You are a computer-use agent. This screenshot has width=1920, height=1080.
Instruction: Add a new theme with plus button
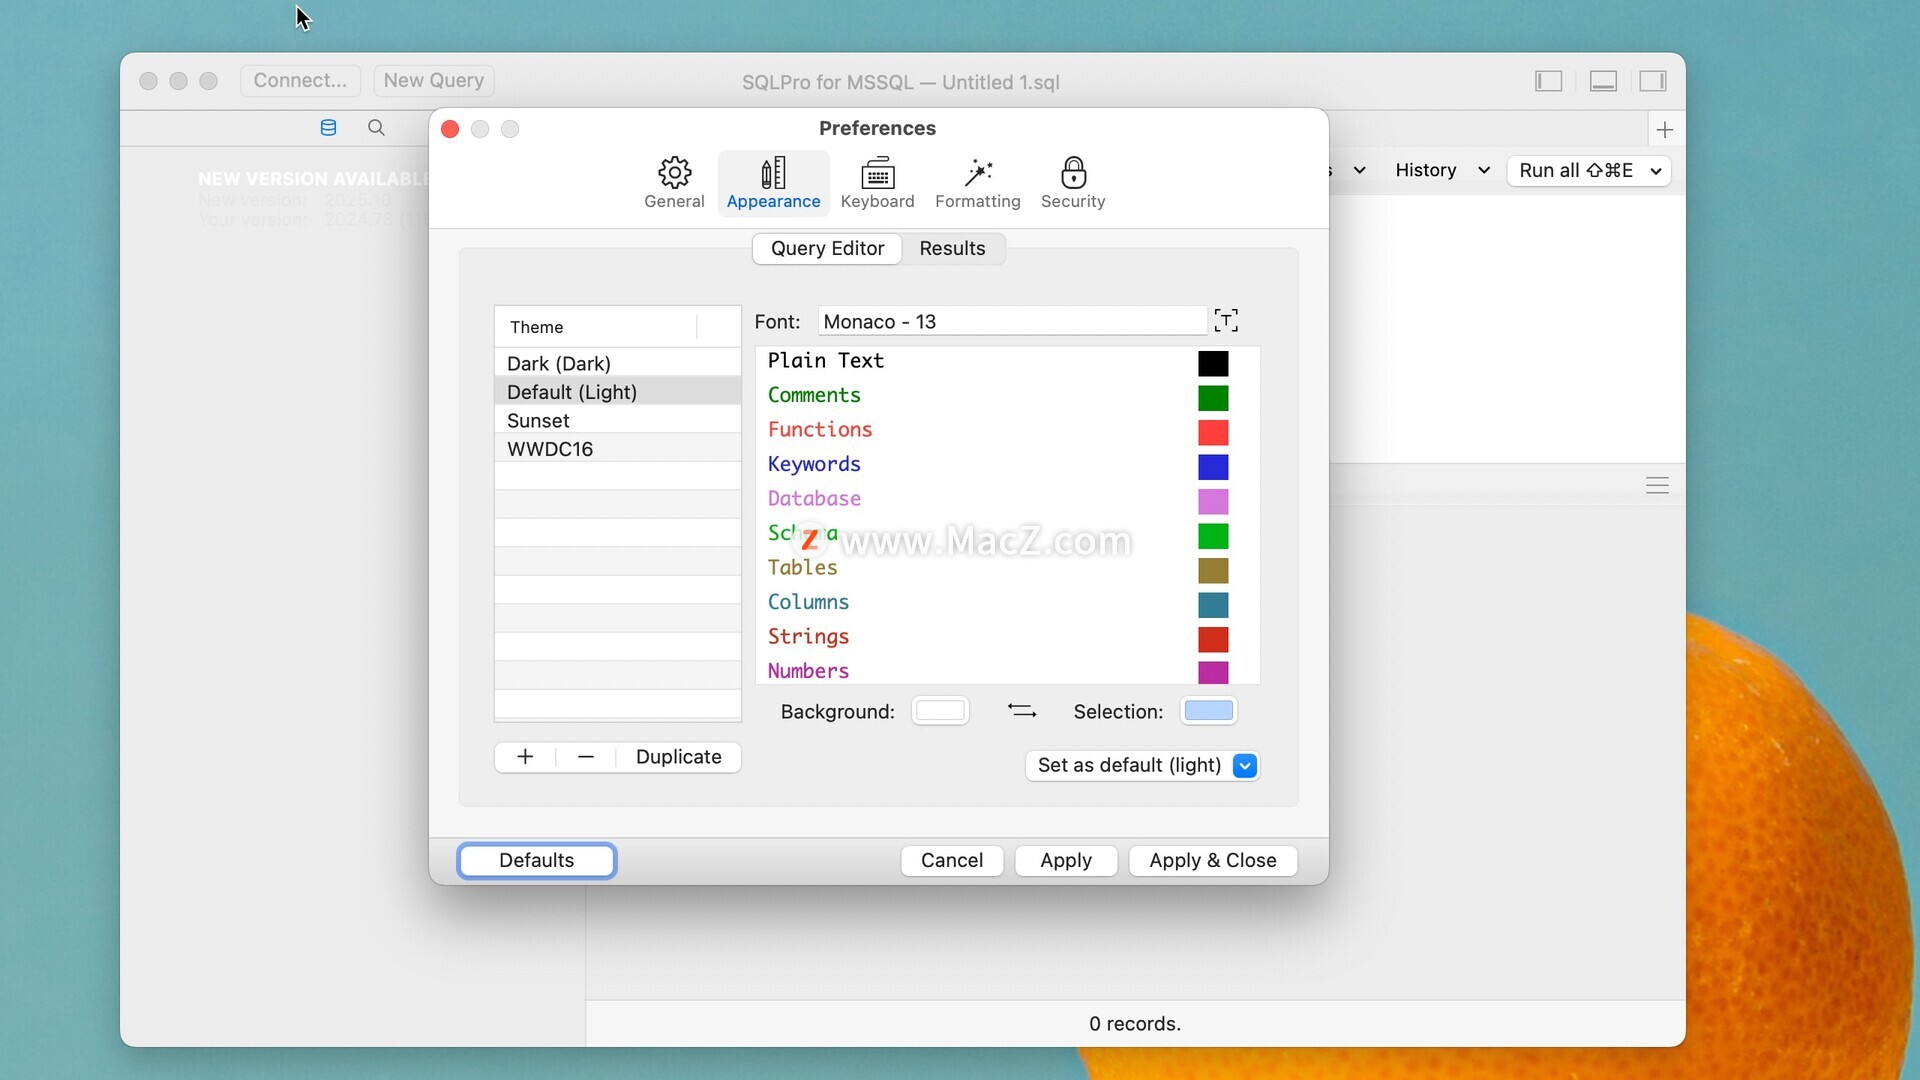[525, 757]
